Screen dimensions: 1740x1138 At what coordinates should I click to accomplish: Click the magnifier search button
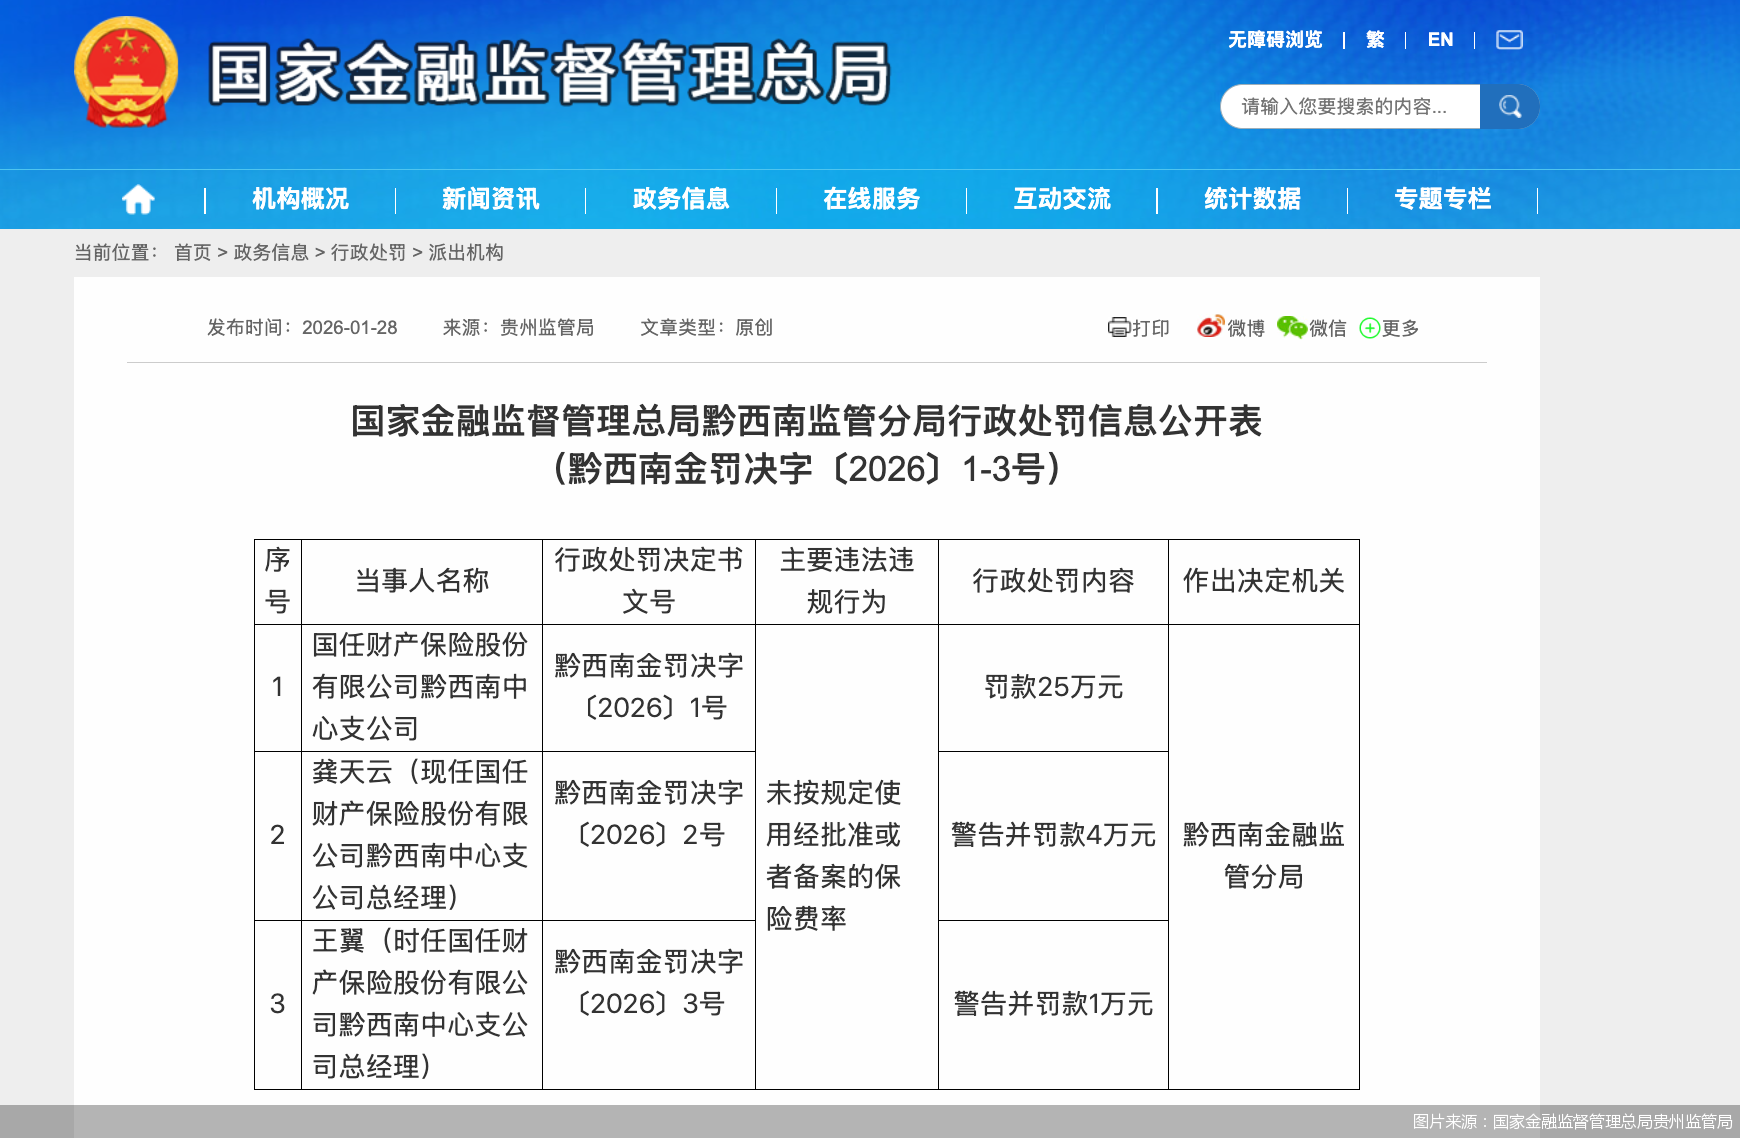point(1509,107)
